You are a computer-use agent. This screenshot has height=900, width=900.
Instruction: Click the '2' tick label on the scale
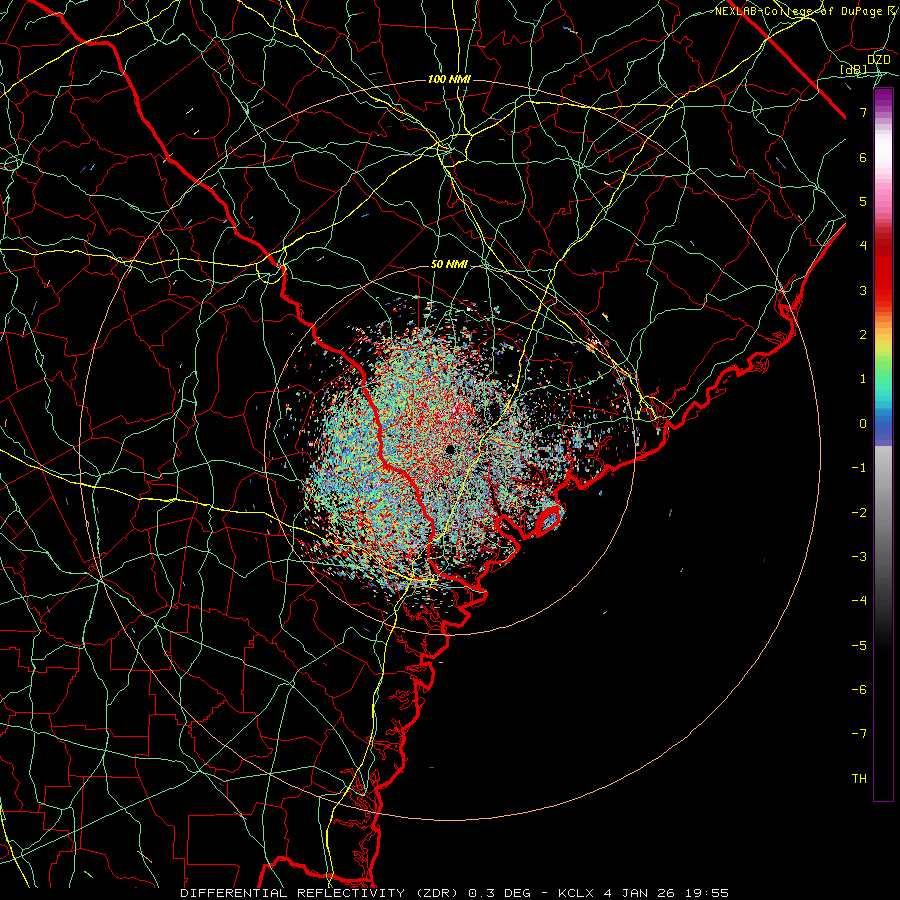pyautogui.click(x=863, y=335)
